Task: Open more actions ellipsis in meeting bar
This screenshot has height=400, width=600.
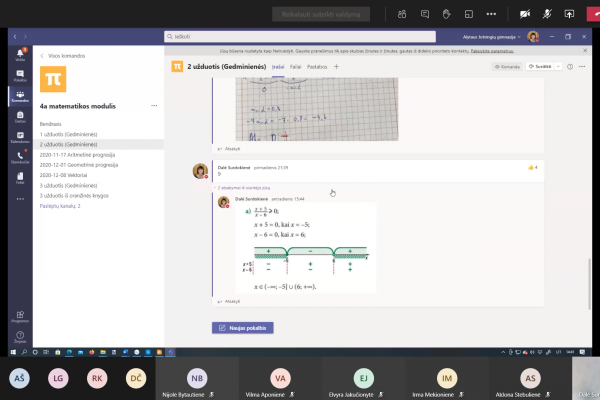Action: coord(491,14)
